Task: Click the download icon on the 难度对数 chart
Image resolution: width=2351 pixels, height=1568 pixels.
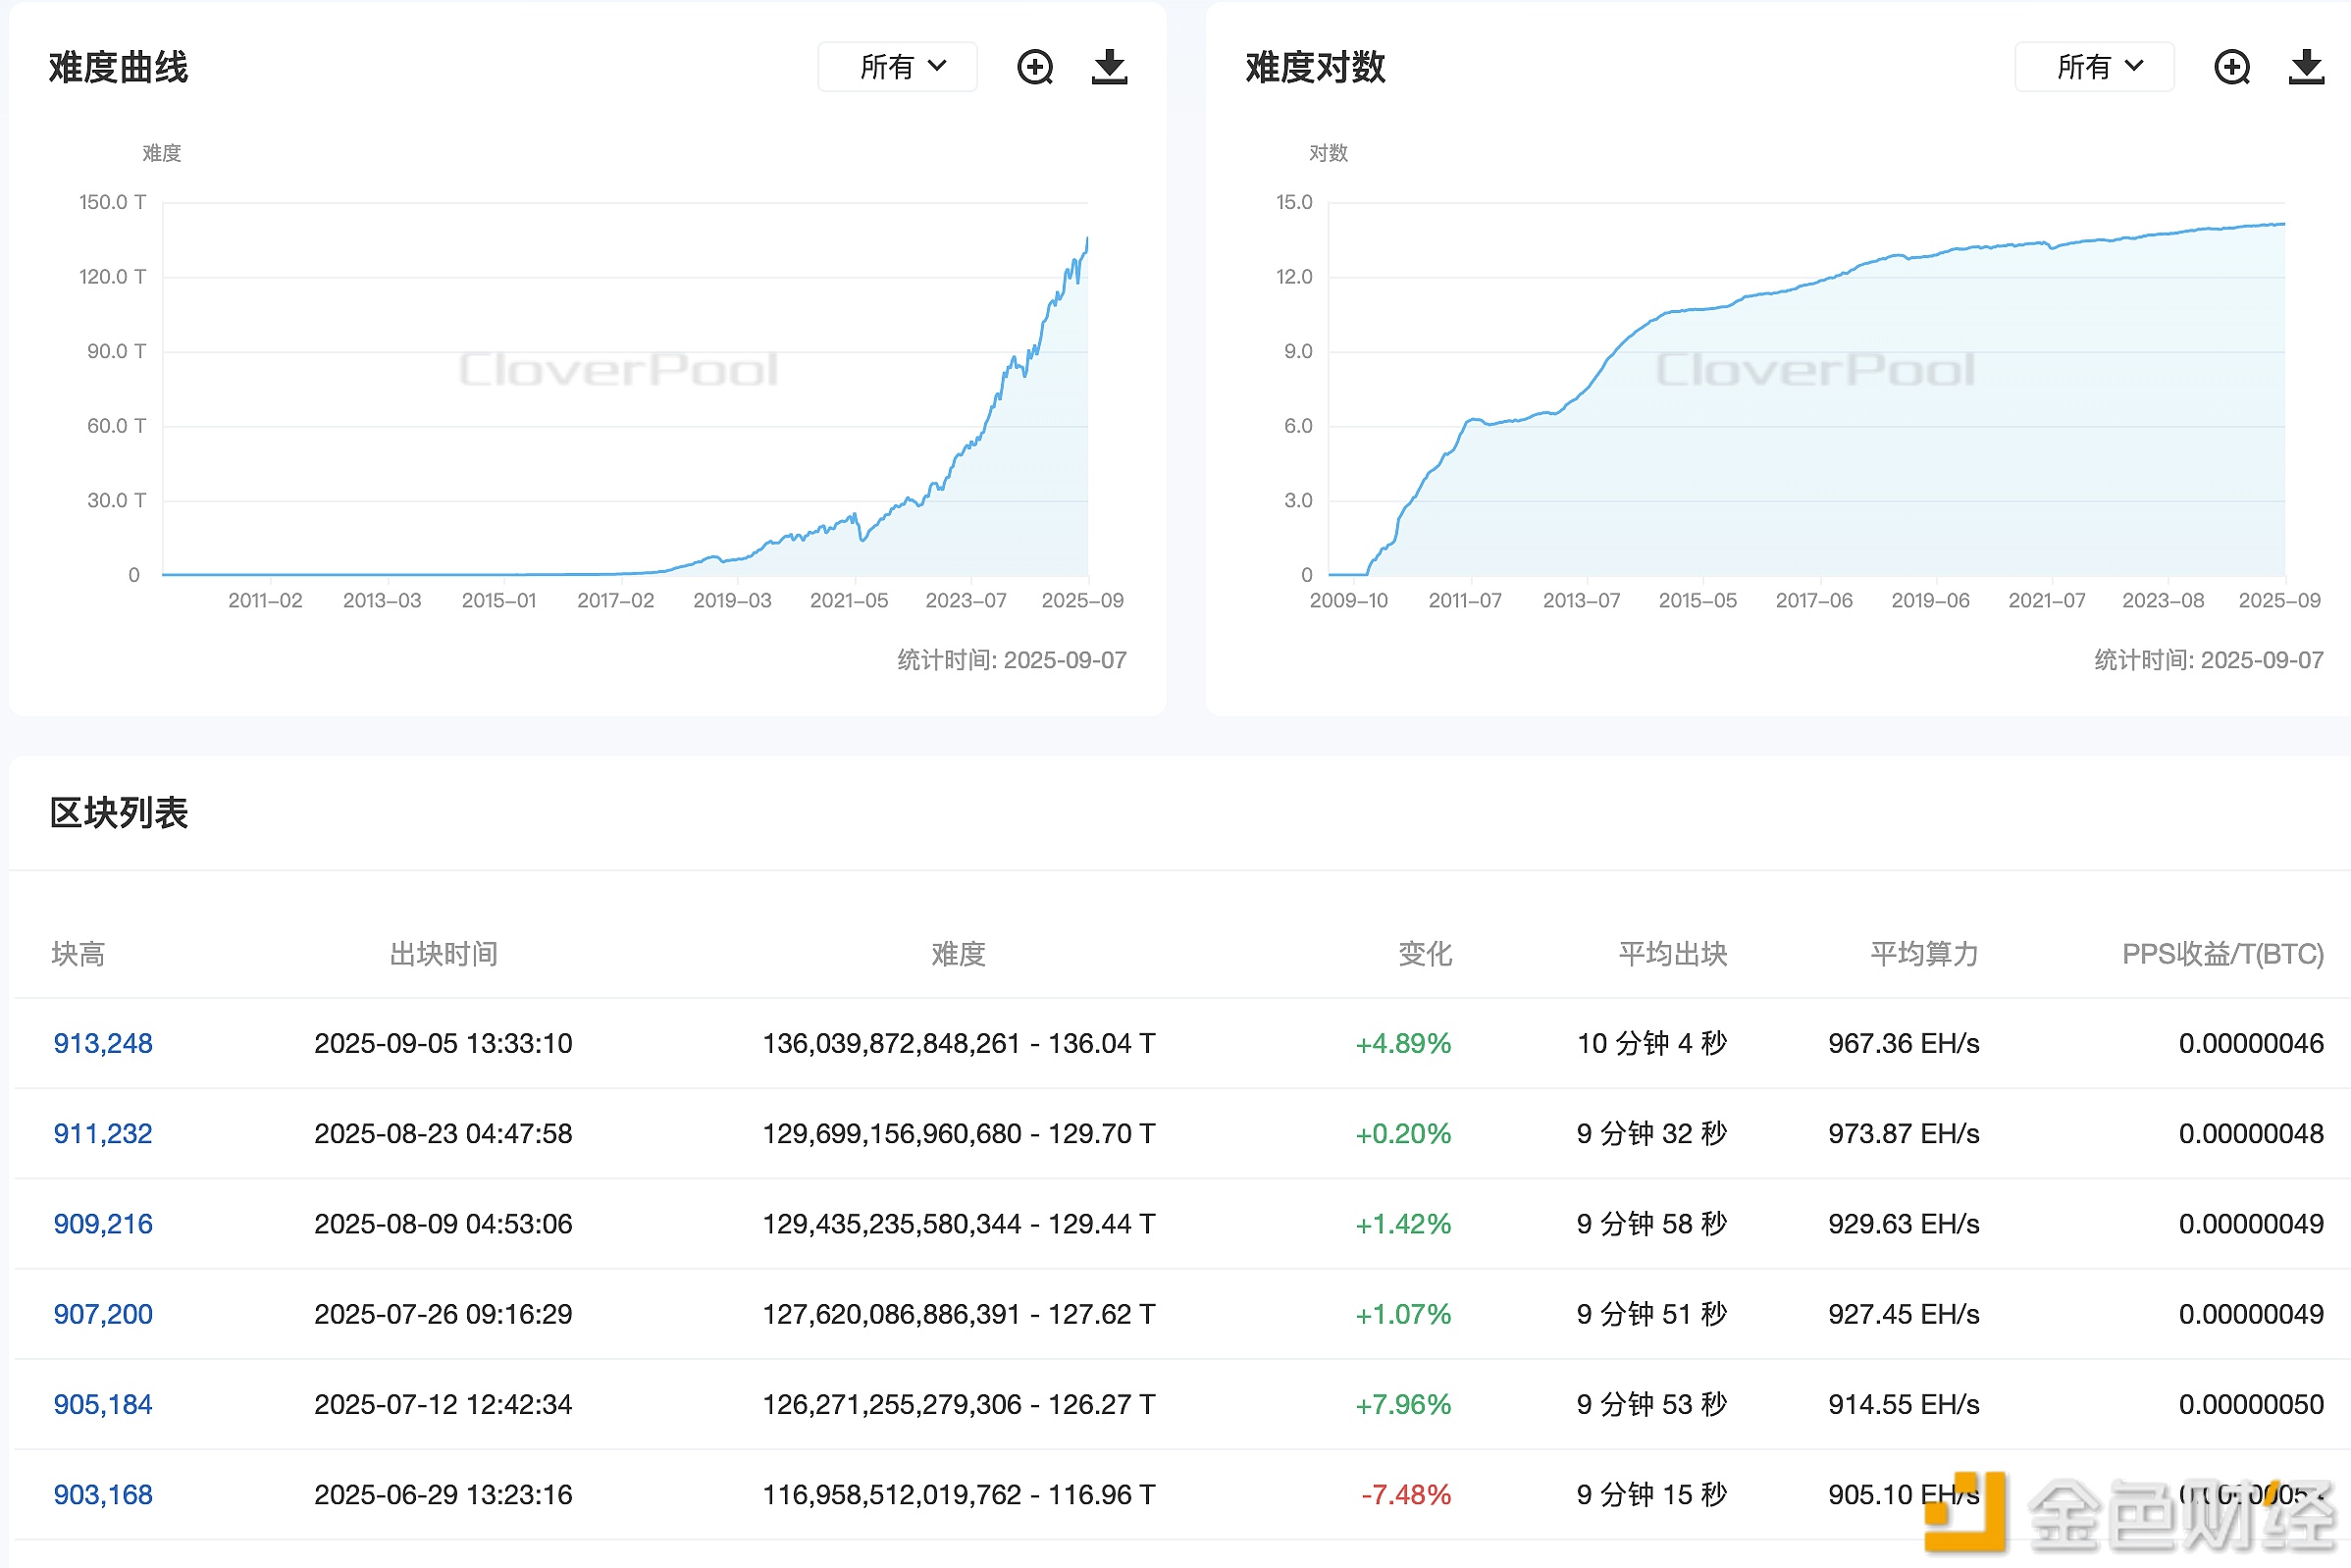Action: tap(2305, 66)
